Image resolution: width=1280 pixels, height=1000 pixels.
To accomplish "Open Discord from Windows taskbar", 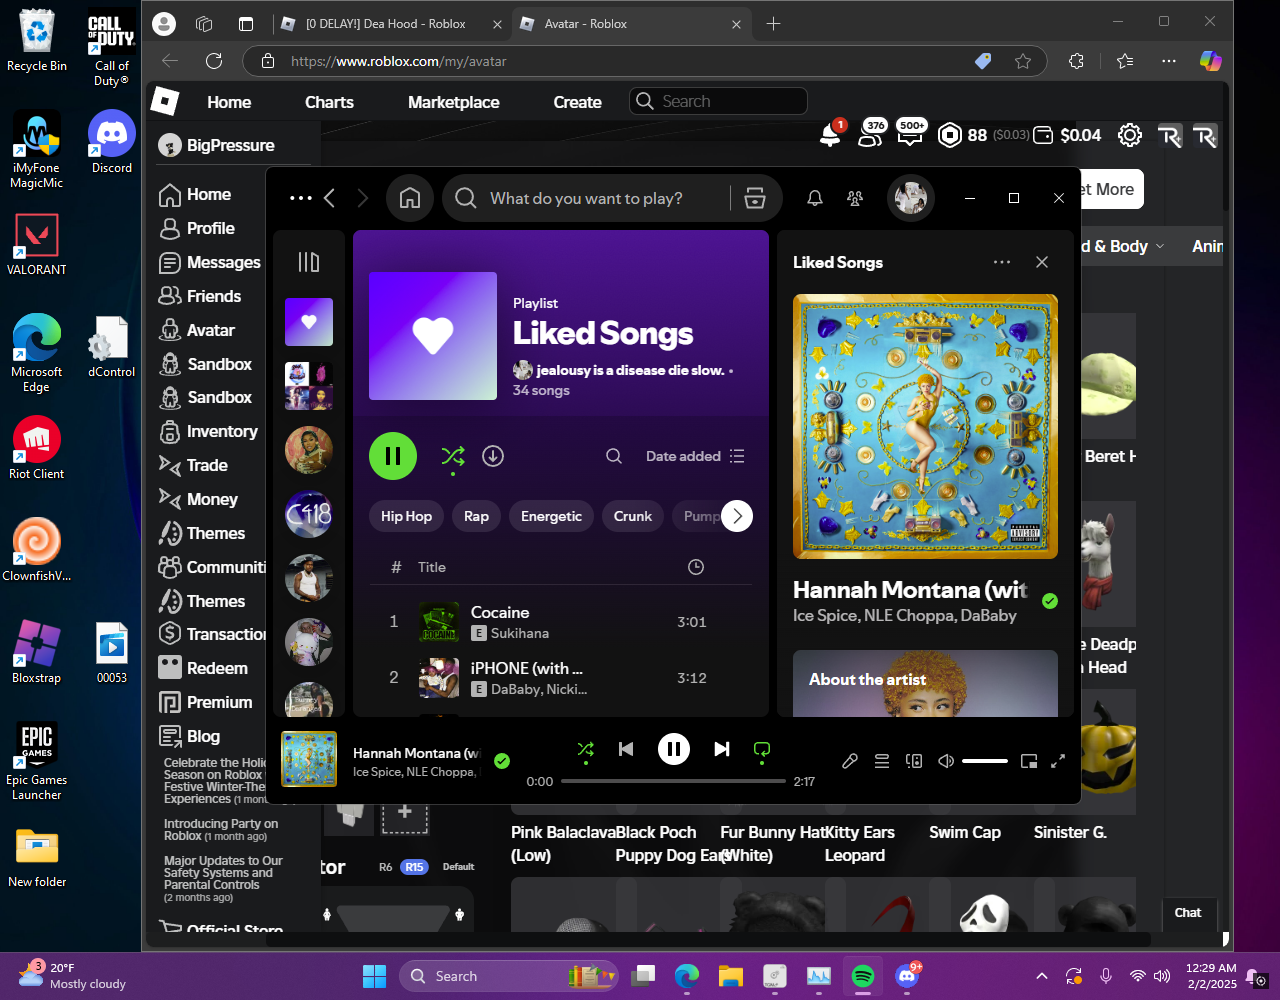I will pyautogui.click(x=908, y=976).
